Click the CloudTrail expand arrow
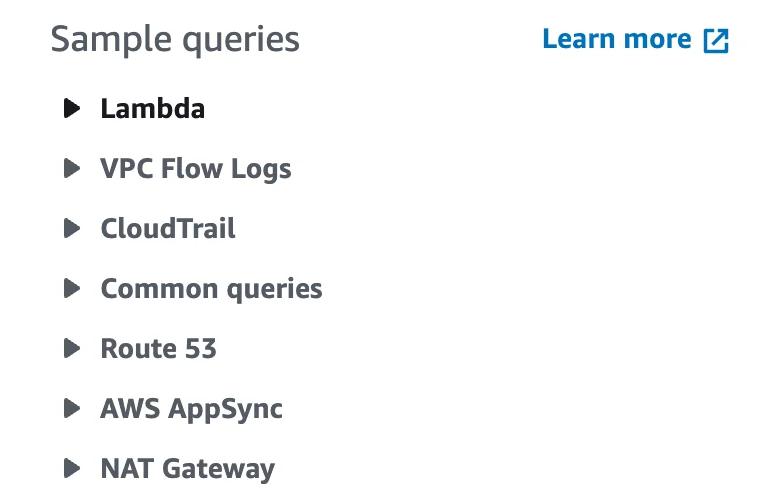 click(x=71, y=228)
